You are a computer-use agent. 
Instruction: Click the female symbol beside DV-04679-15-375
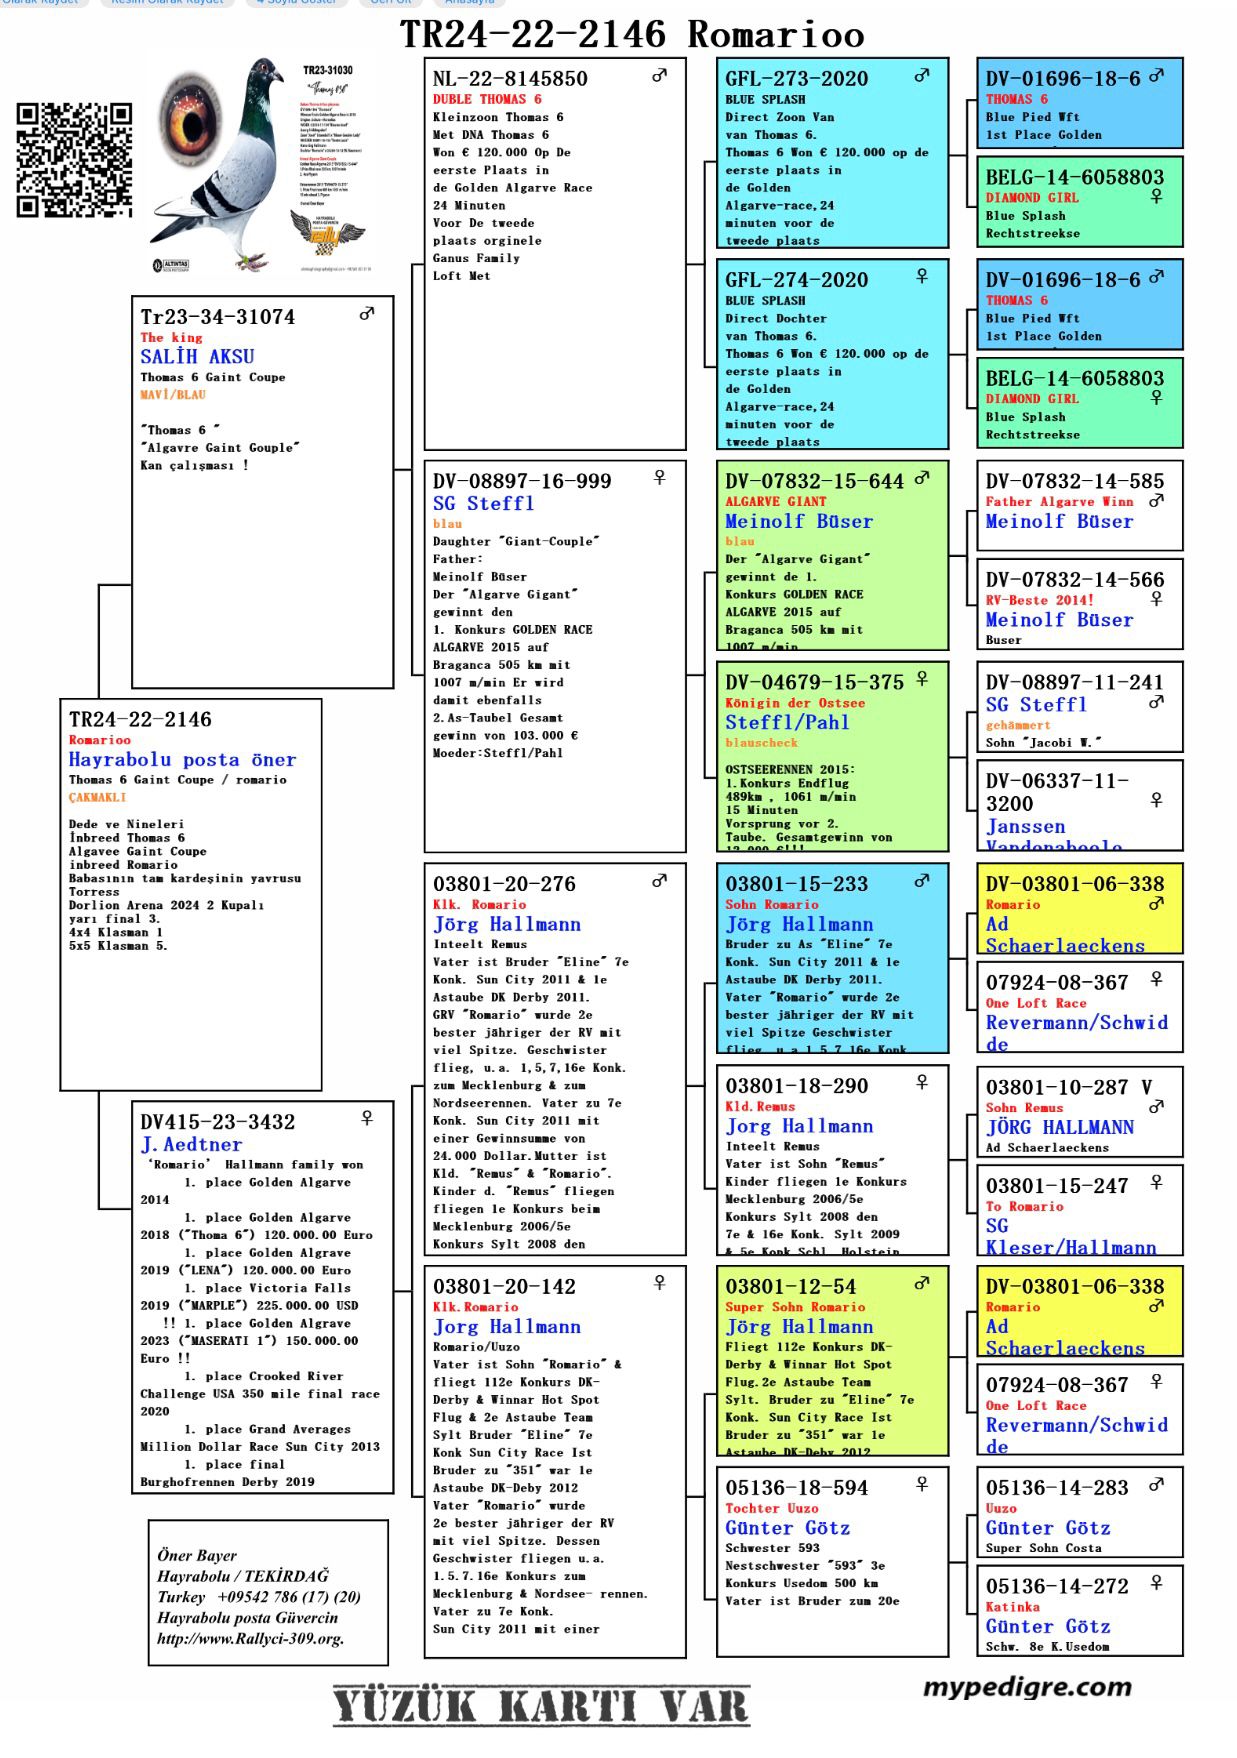922,679
